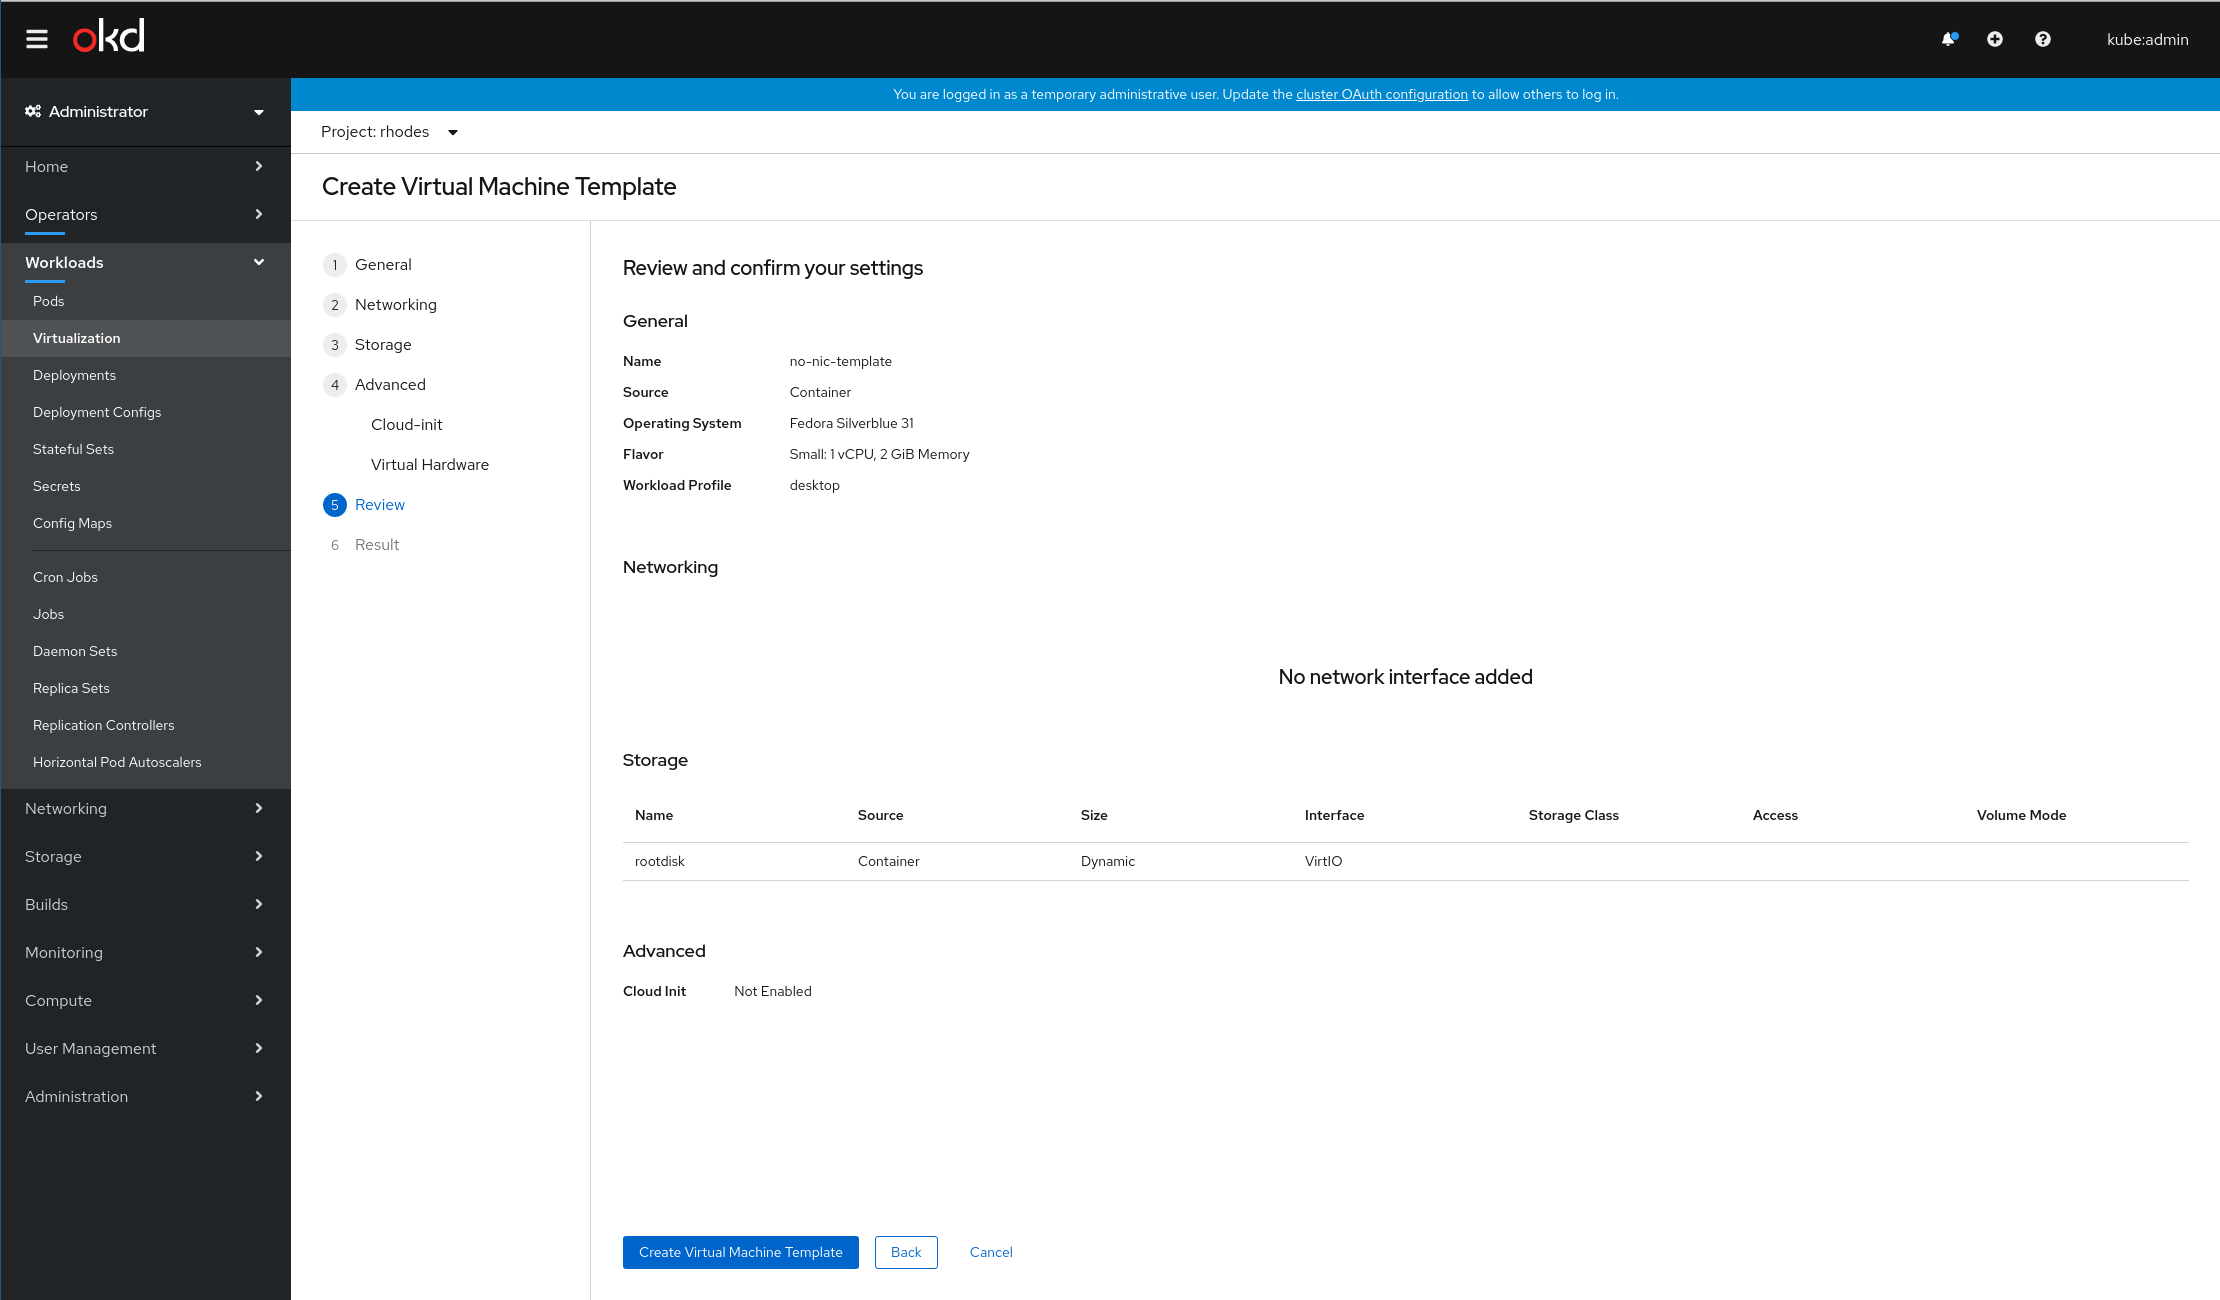Open the hamburger navigation menu
This screenshot has width=2220, height=1300.
tap(37, 39)
